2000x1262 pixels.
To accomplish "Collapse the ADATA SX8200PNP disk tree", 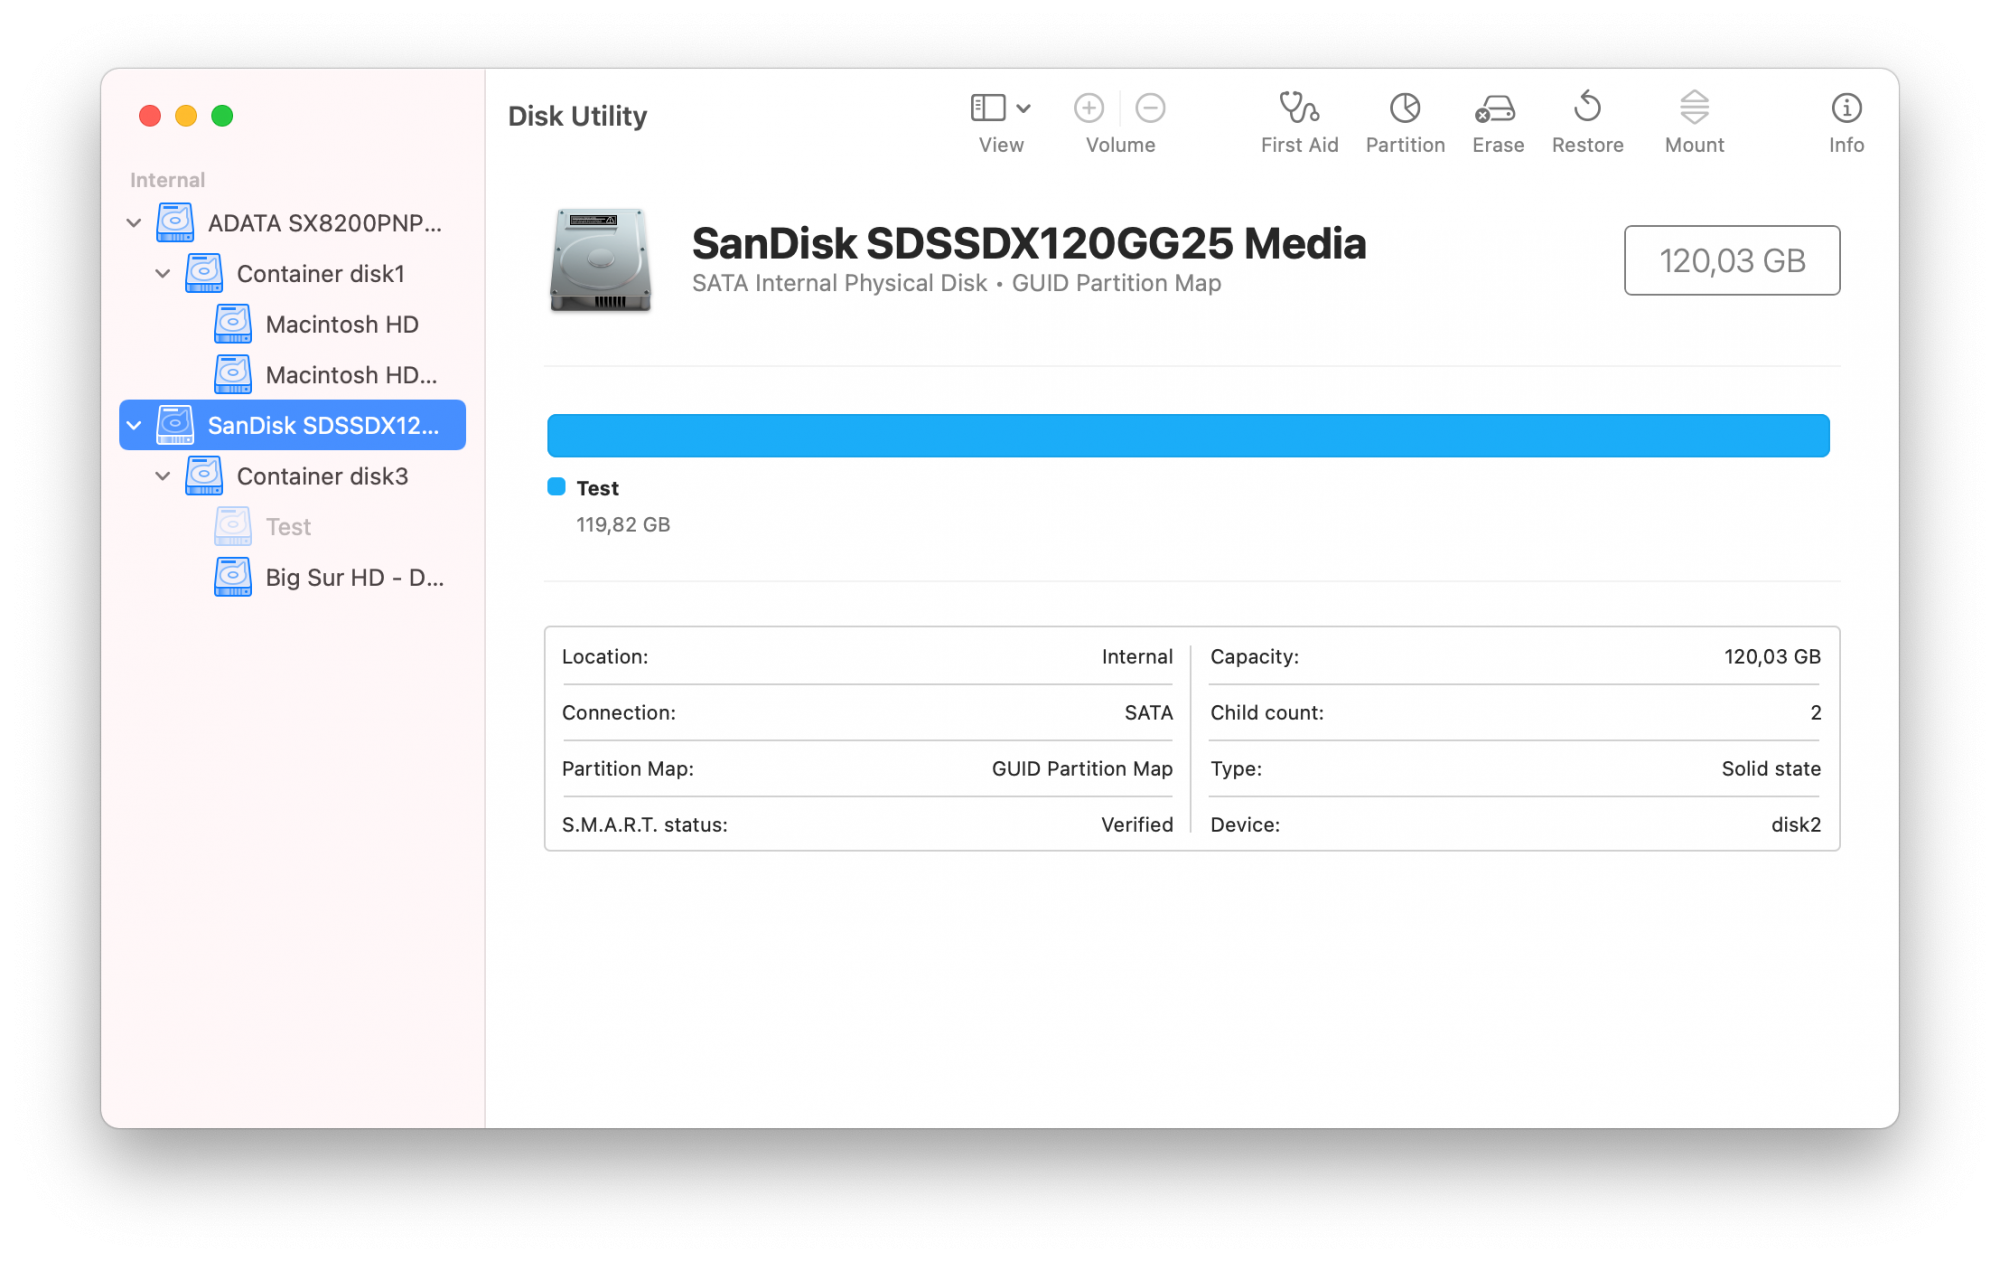I will pyautogui.click(x=134, y=223).
